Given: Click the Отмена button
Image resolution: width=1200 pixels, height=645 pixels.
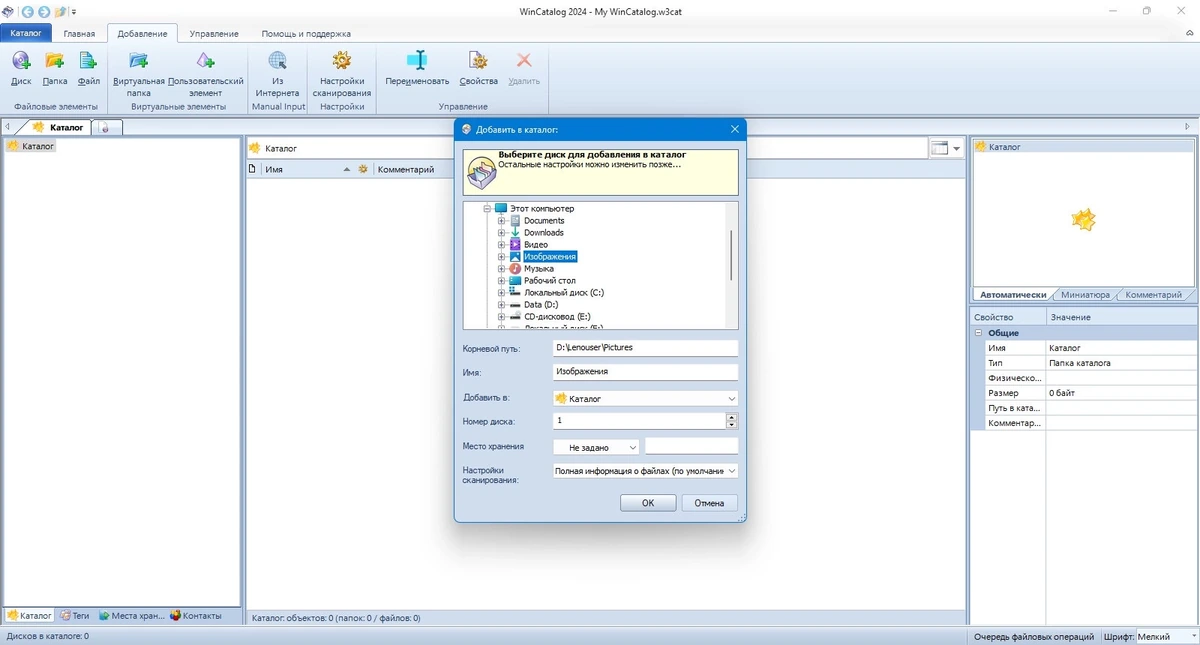Looking at the screenshot, I should [x=709, y=503].
